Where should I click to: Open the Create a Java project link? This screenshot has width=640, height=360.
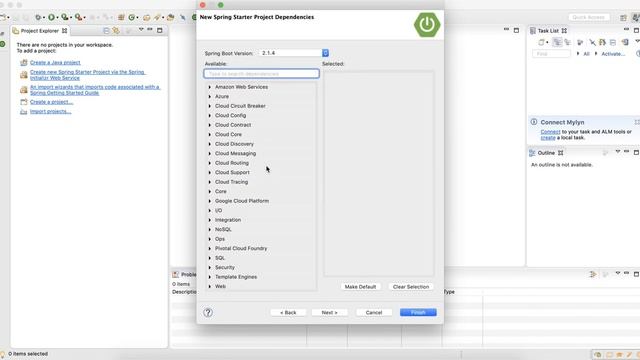(55, 62)
